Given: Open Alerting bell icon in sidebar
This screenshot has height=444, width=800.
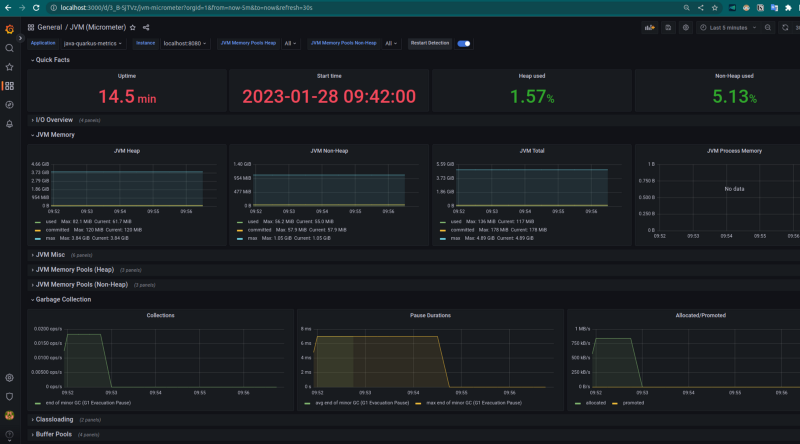Looking at the screenshot, I should coord(9,124).
